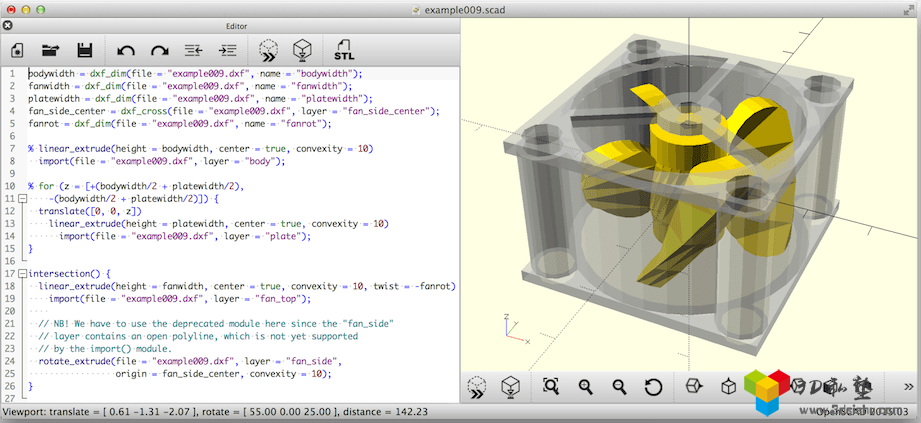921x423 pixels.
Task: Click the Viewport translate status bar text
Action: (x=216, y=412)
